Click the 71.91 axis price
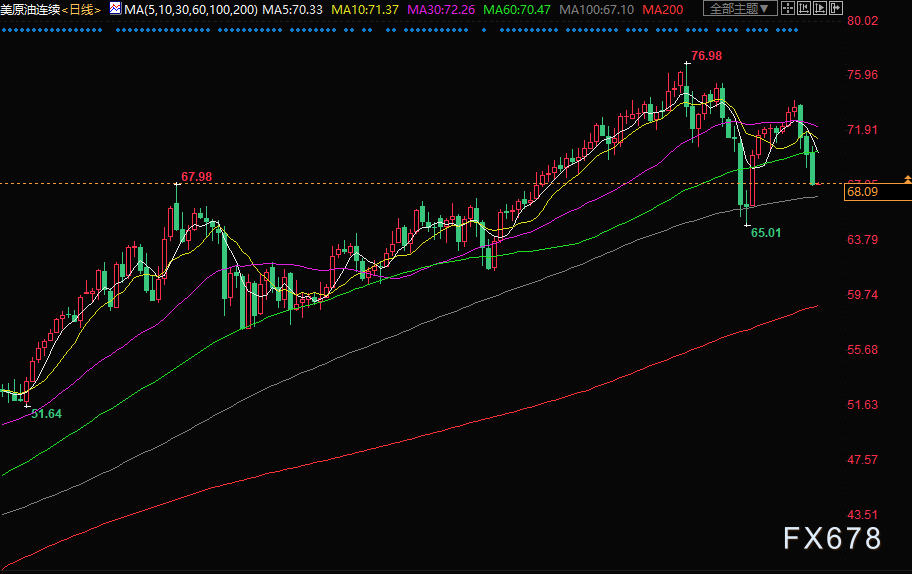Image resolution: width=912 pixels, height=574 pixels. (x=863, y=129)
